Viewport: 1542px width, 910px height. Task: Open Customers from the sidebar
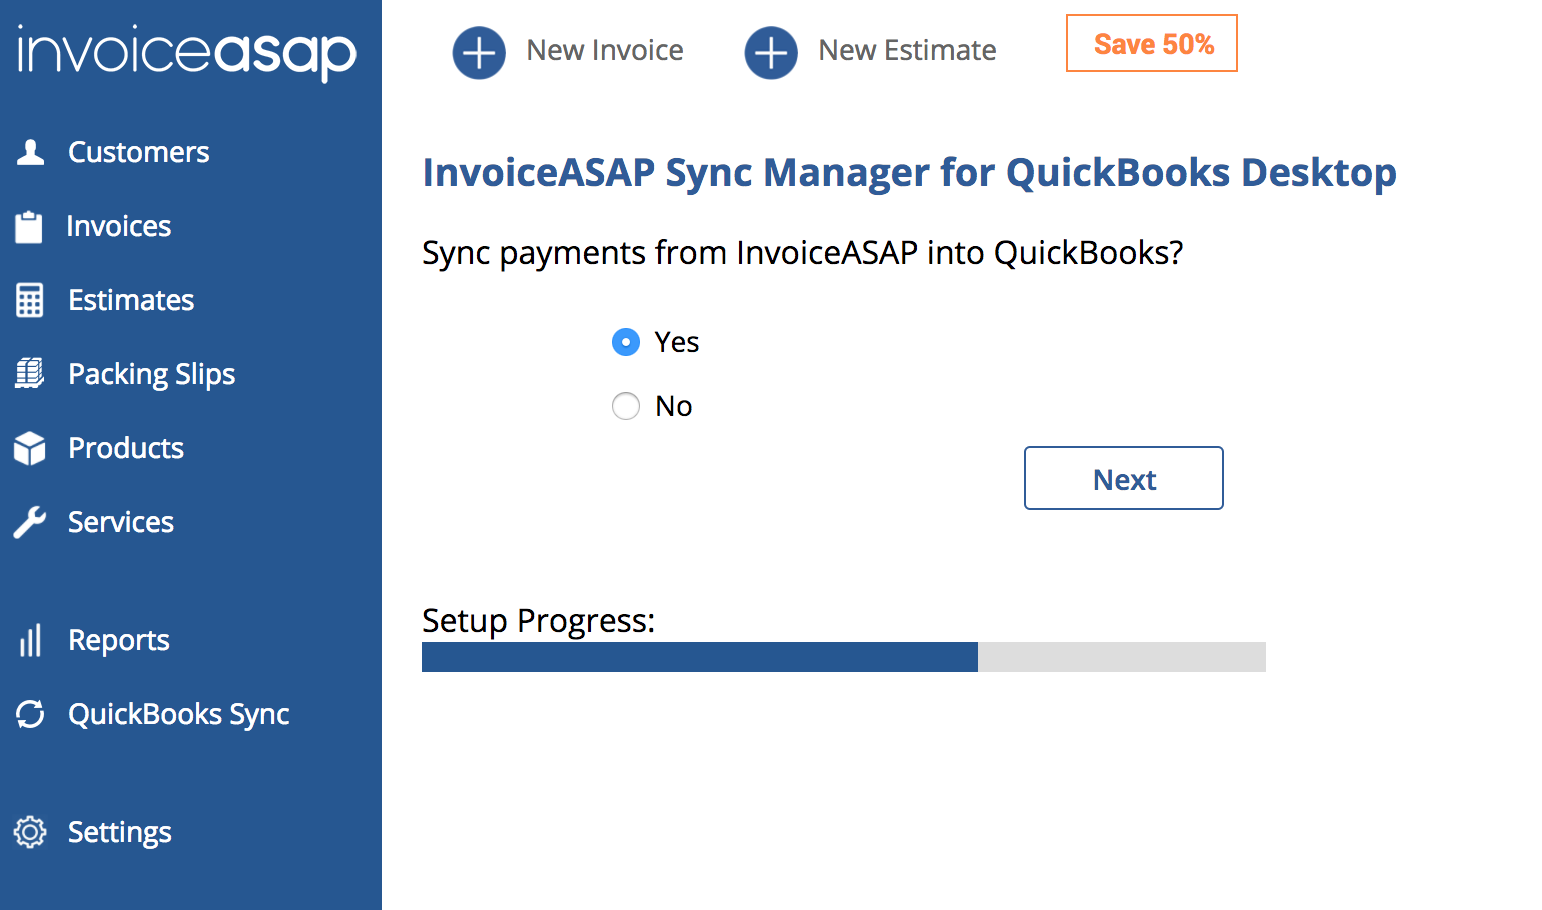(x=138, y=152)
